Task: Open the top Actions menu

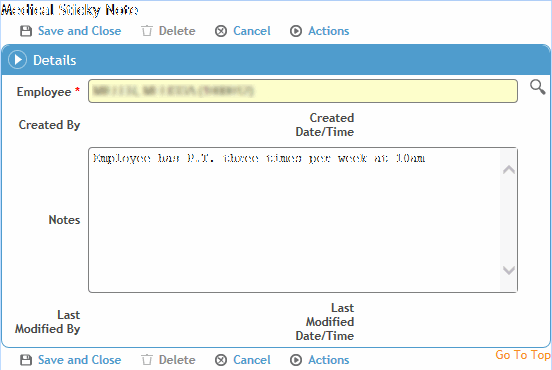Action: (x=328, y=31)
